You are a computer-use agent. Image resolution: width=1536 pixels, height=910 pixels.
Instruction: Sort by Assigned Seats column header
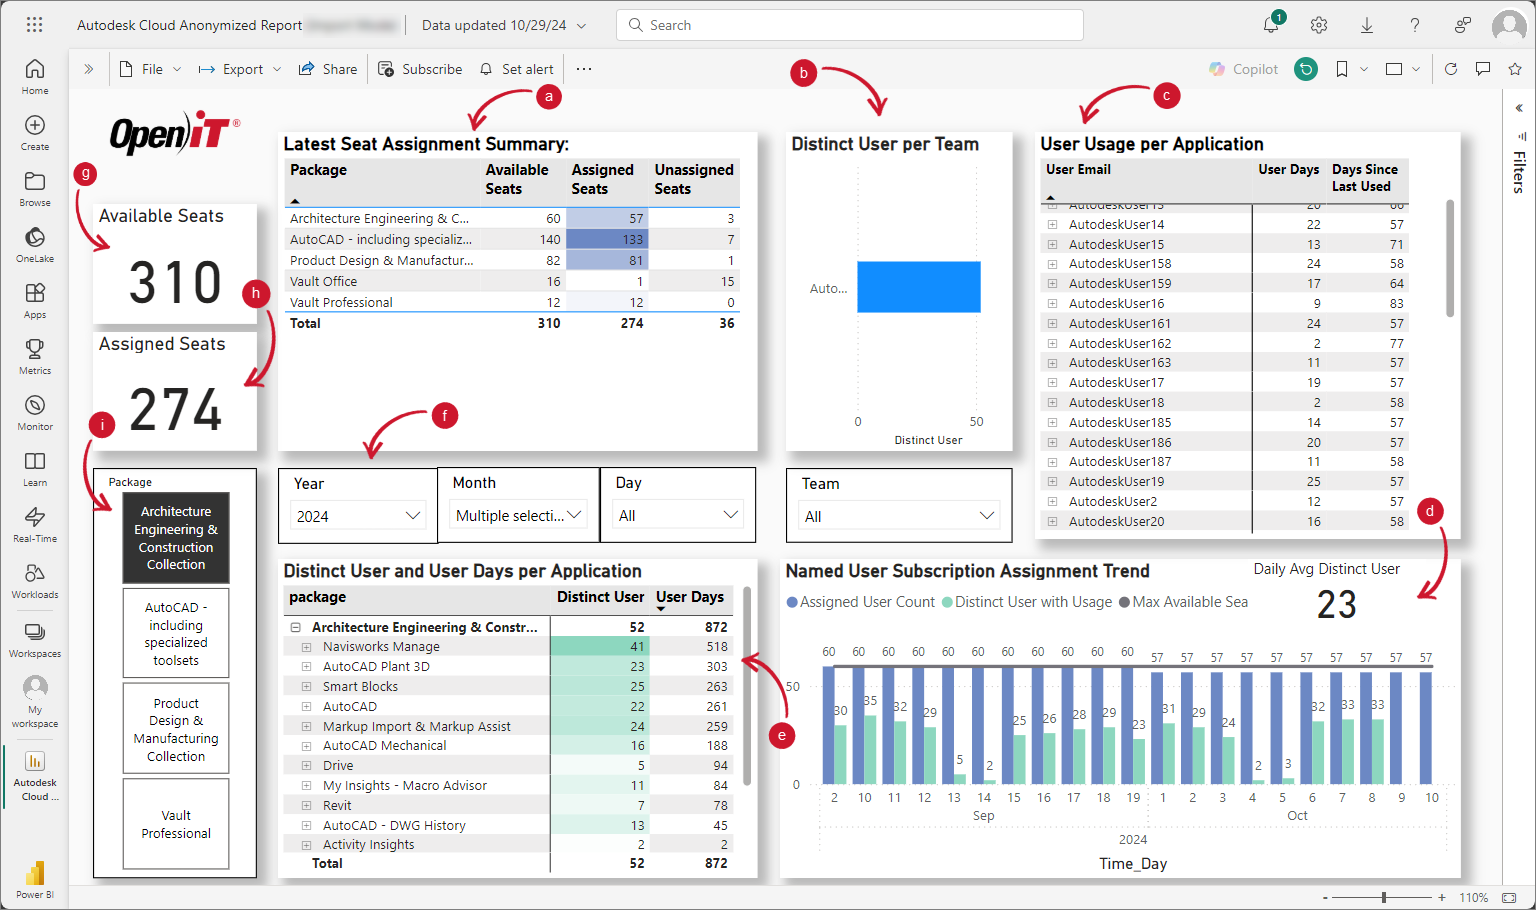602,179
